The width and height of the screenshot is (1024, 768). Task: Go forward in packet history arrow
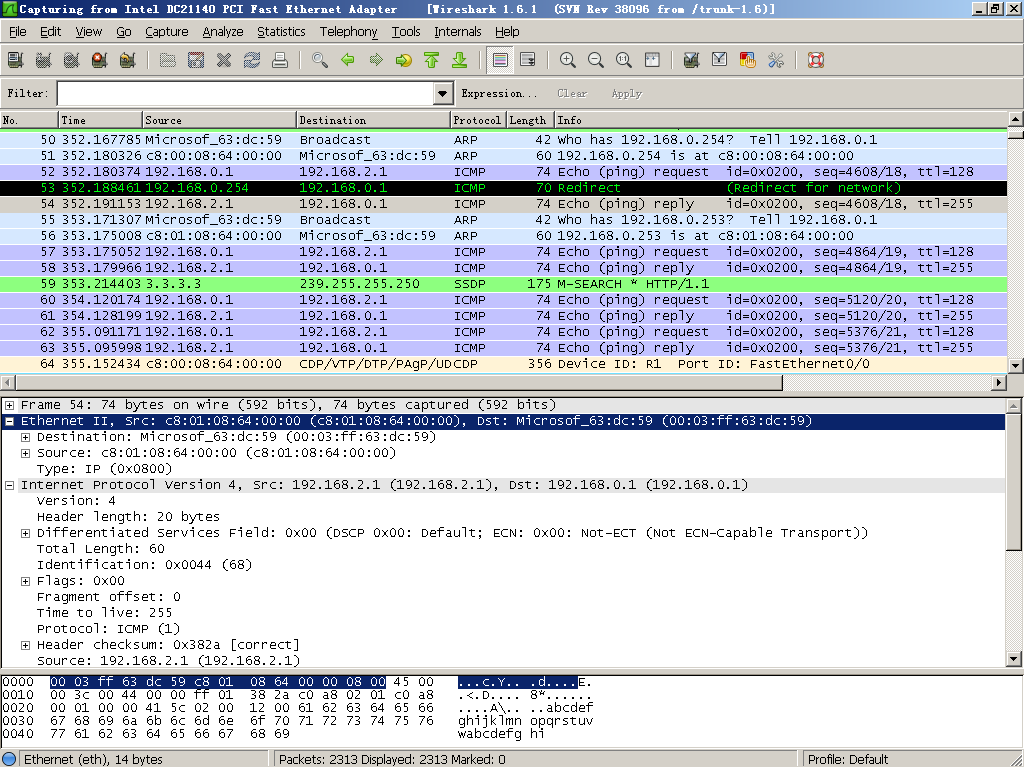coord(376,60)
